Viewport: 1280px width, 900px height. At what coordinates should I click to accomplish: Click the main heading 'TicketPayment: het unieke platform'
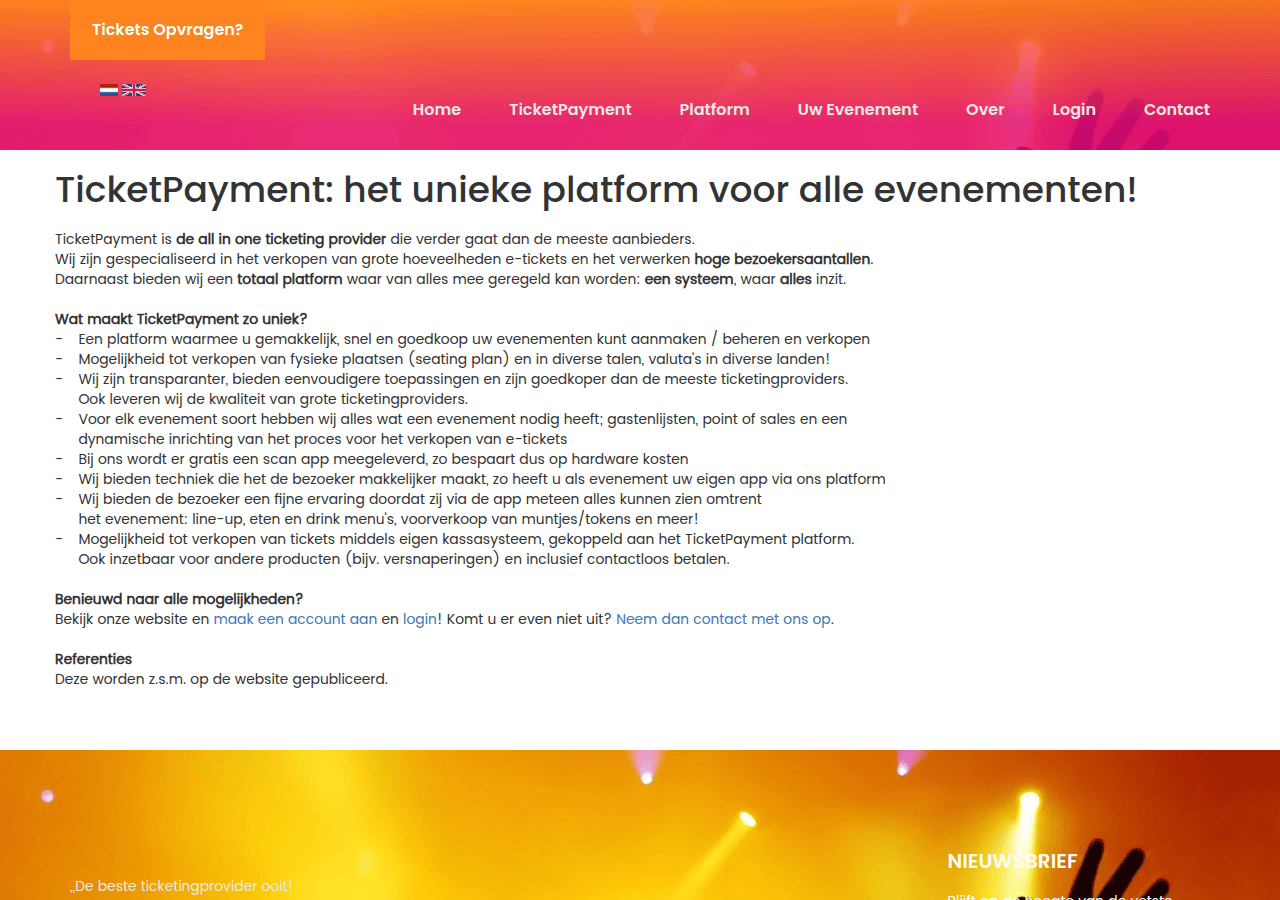[596, 190]
